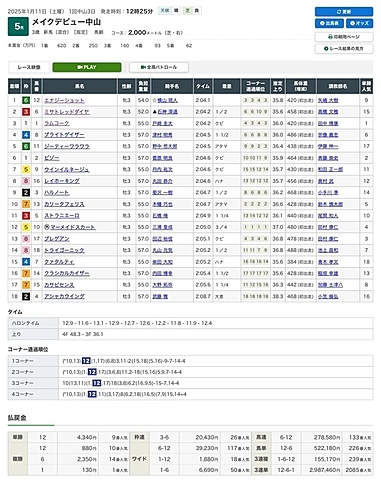Open the 全周パトロール patrol video
This screenshot has height=480, width=381.
point(159,67)
